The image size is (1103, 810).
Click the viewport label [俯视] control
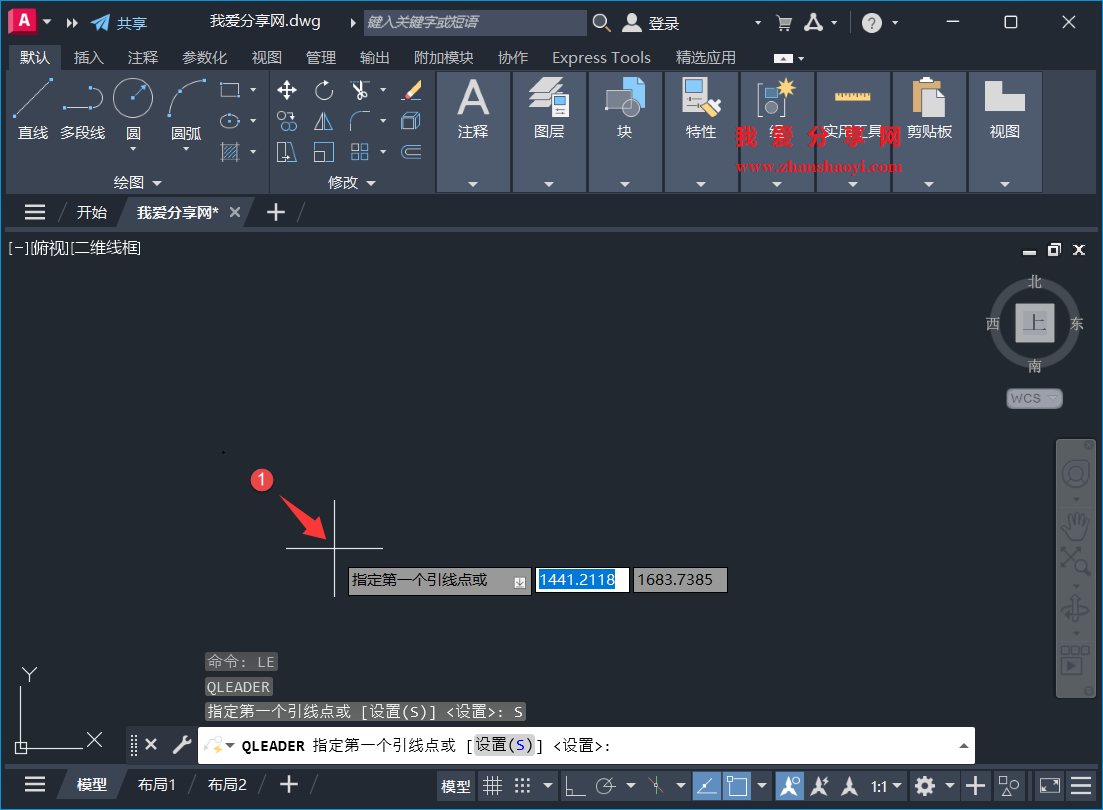[50, 248]
